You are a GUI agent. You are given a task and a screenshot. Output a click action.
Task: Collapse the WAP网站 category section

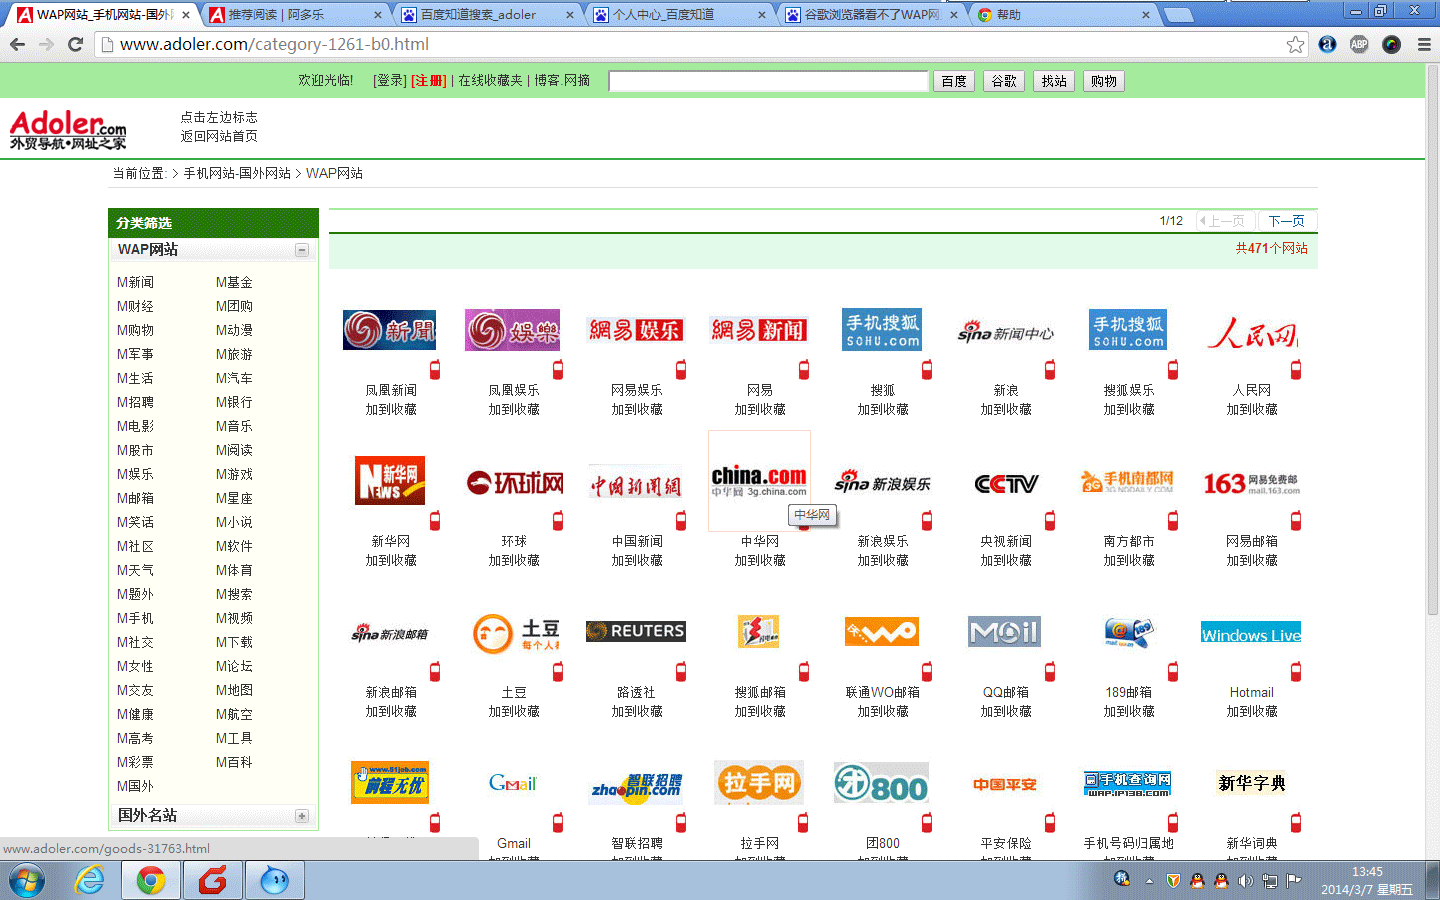click(x=302, y=250)
